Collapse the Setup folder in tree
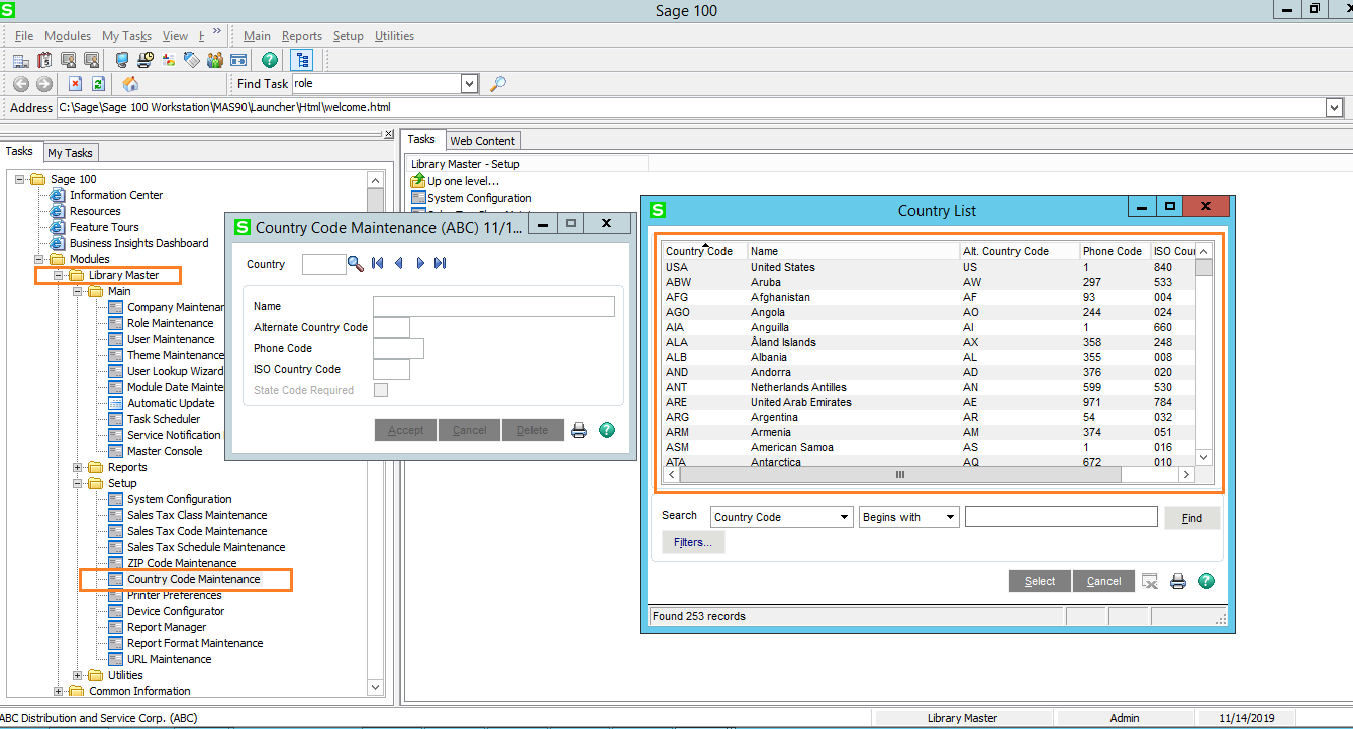This screenshot has height=729, width=1353. coord(78,483)
